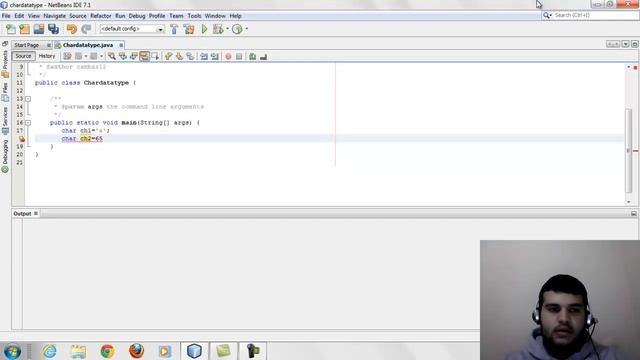This screenshot has height=360, width=640.
Task: Run the project with the green play icon
Action: point(204,29)
